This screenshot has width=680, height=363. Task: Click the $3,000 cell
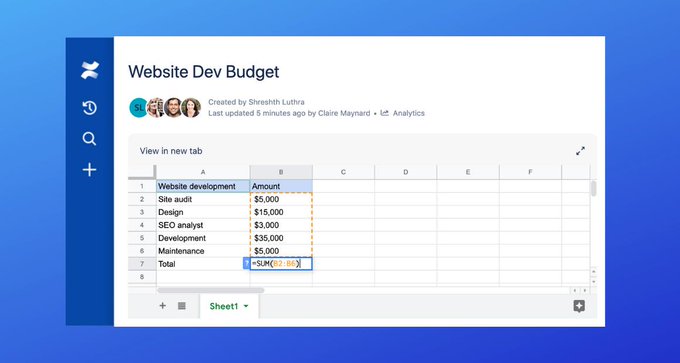click(x=281, y=225)
